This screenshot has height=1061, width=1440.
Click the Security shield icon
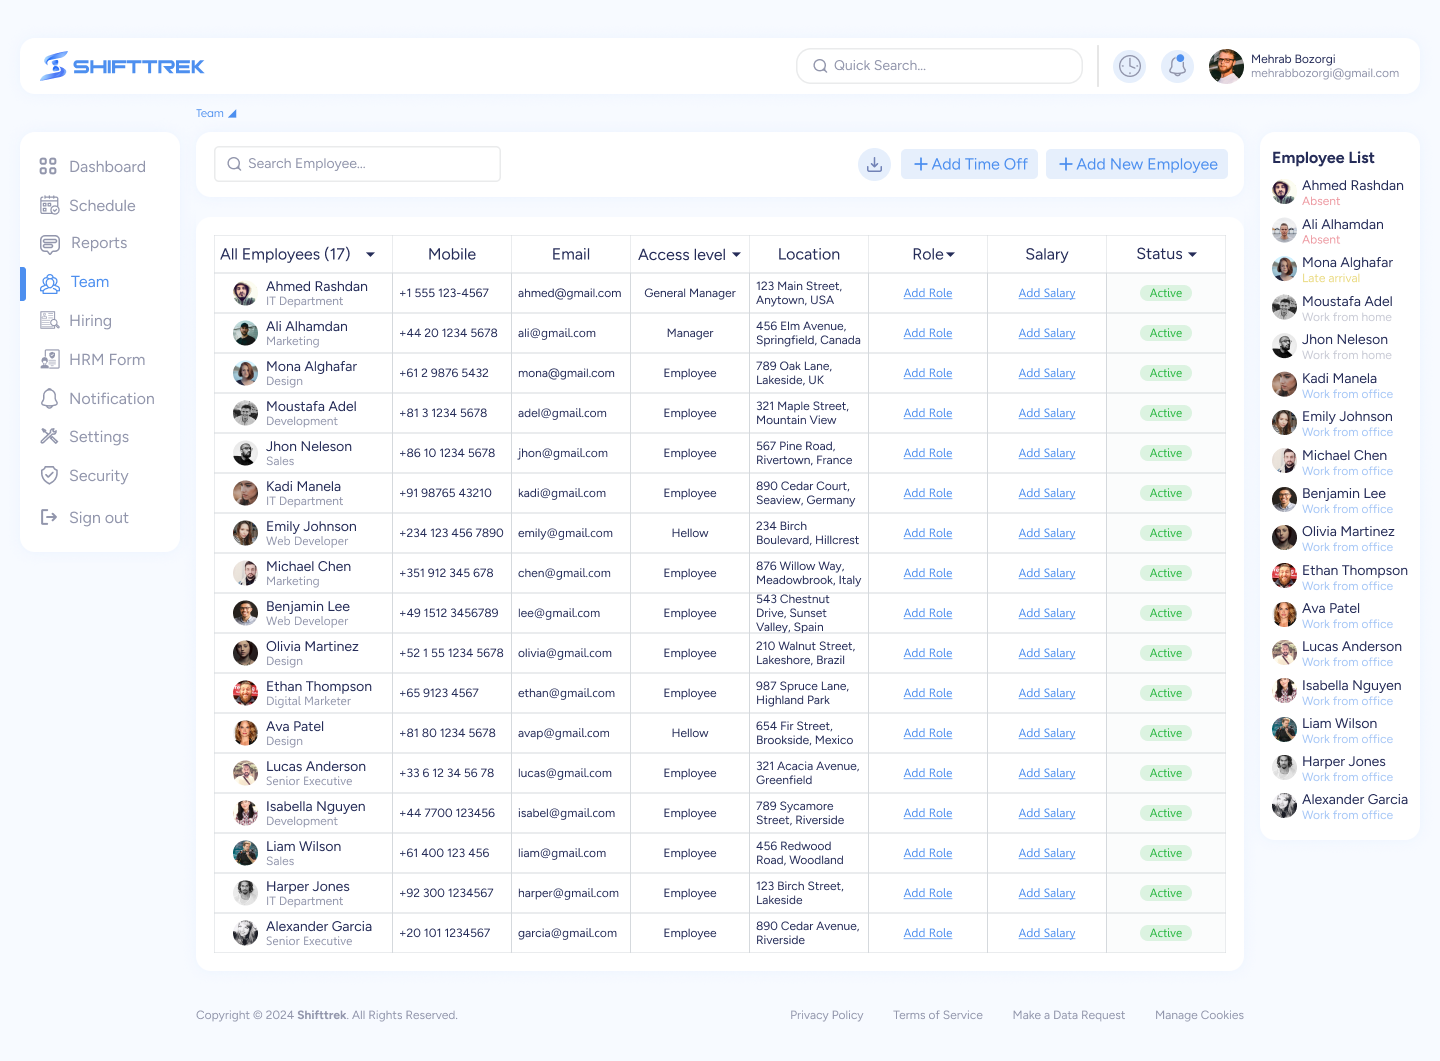coord(49,475)
